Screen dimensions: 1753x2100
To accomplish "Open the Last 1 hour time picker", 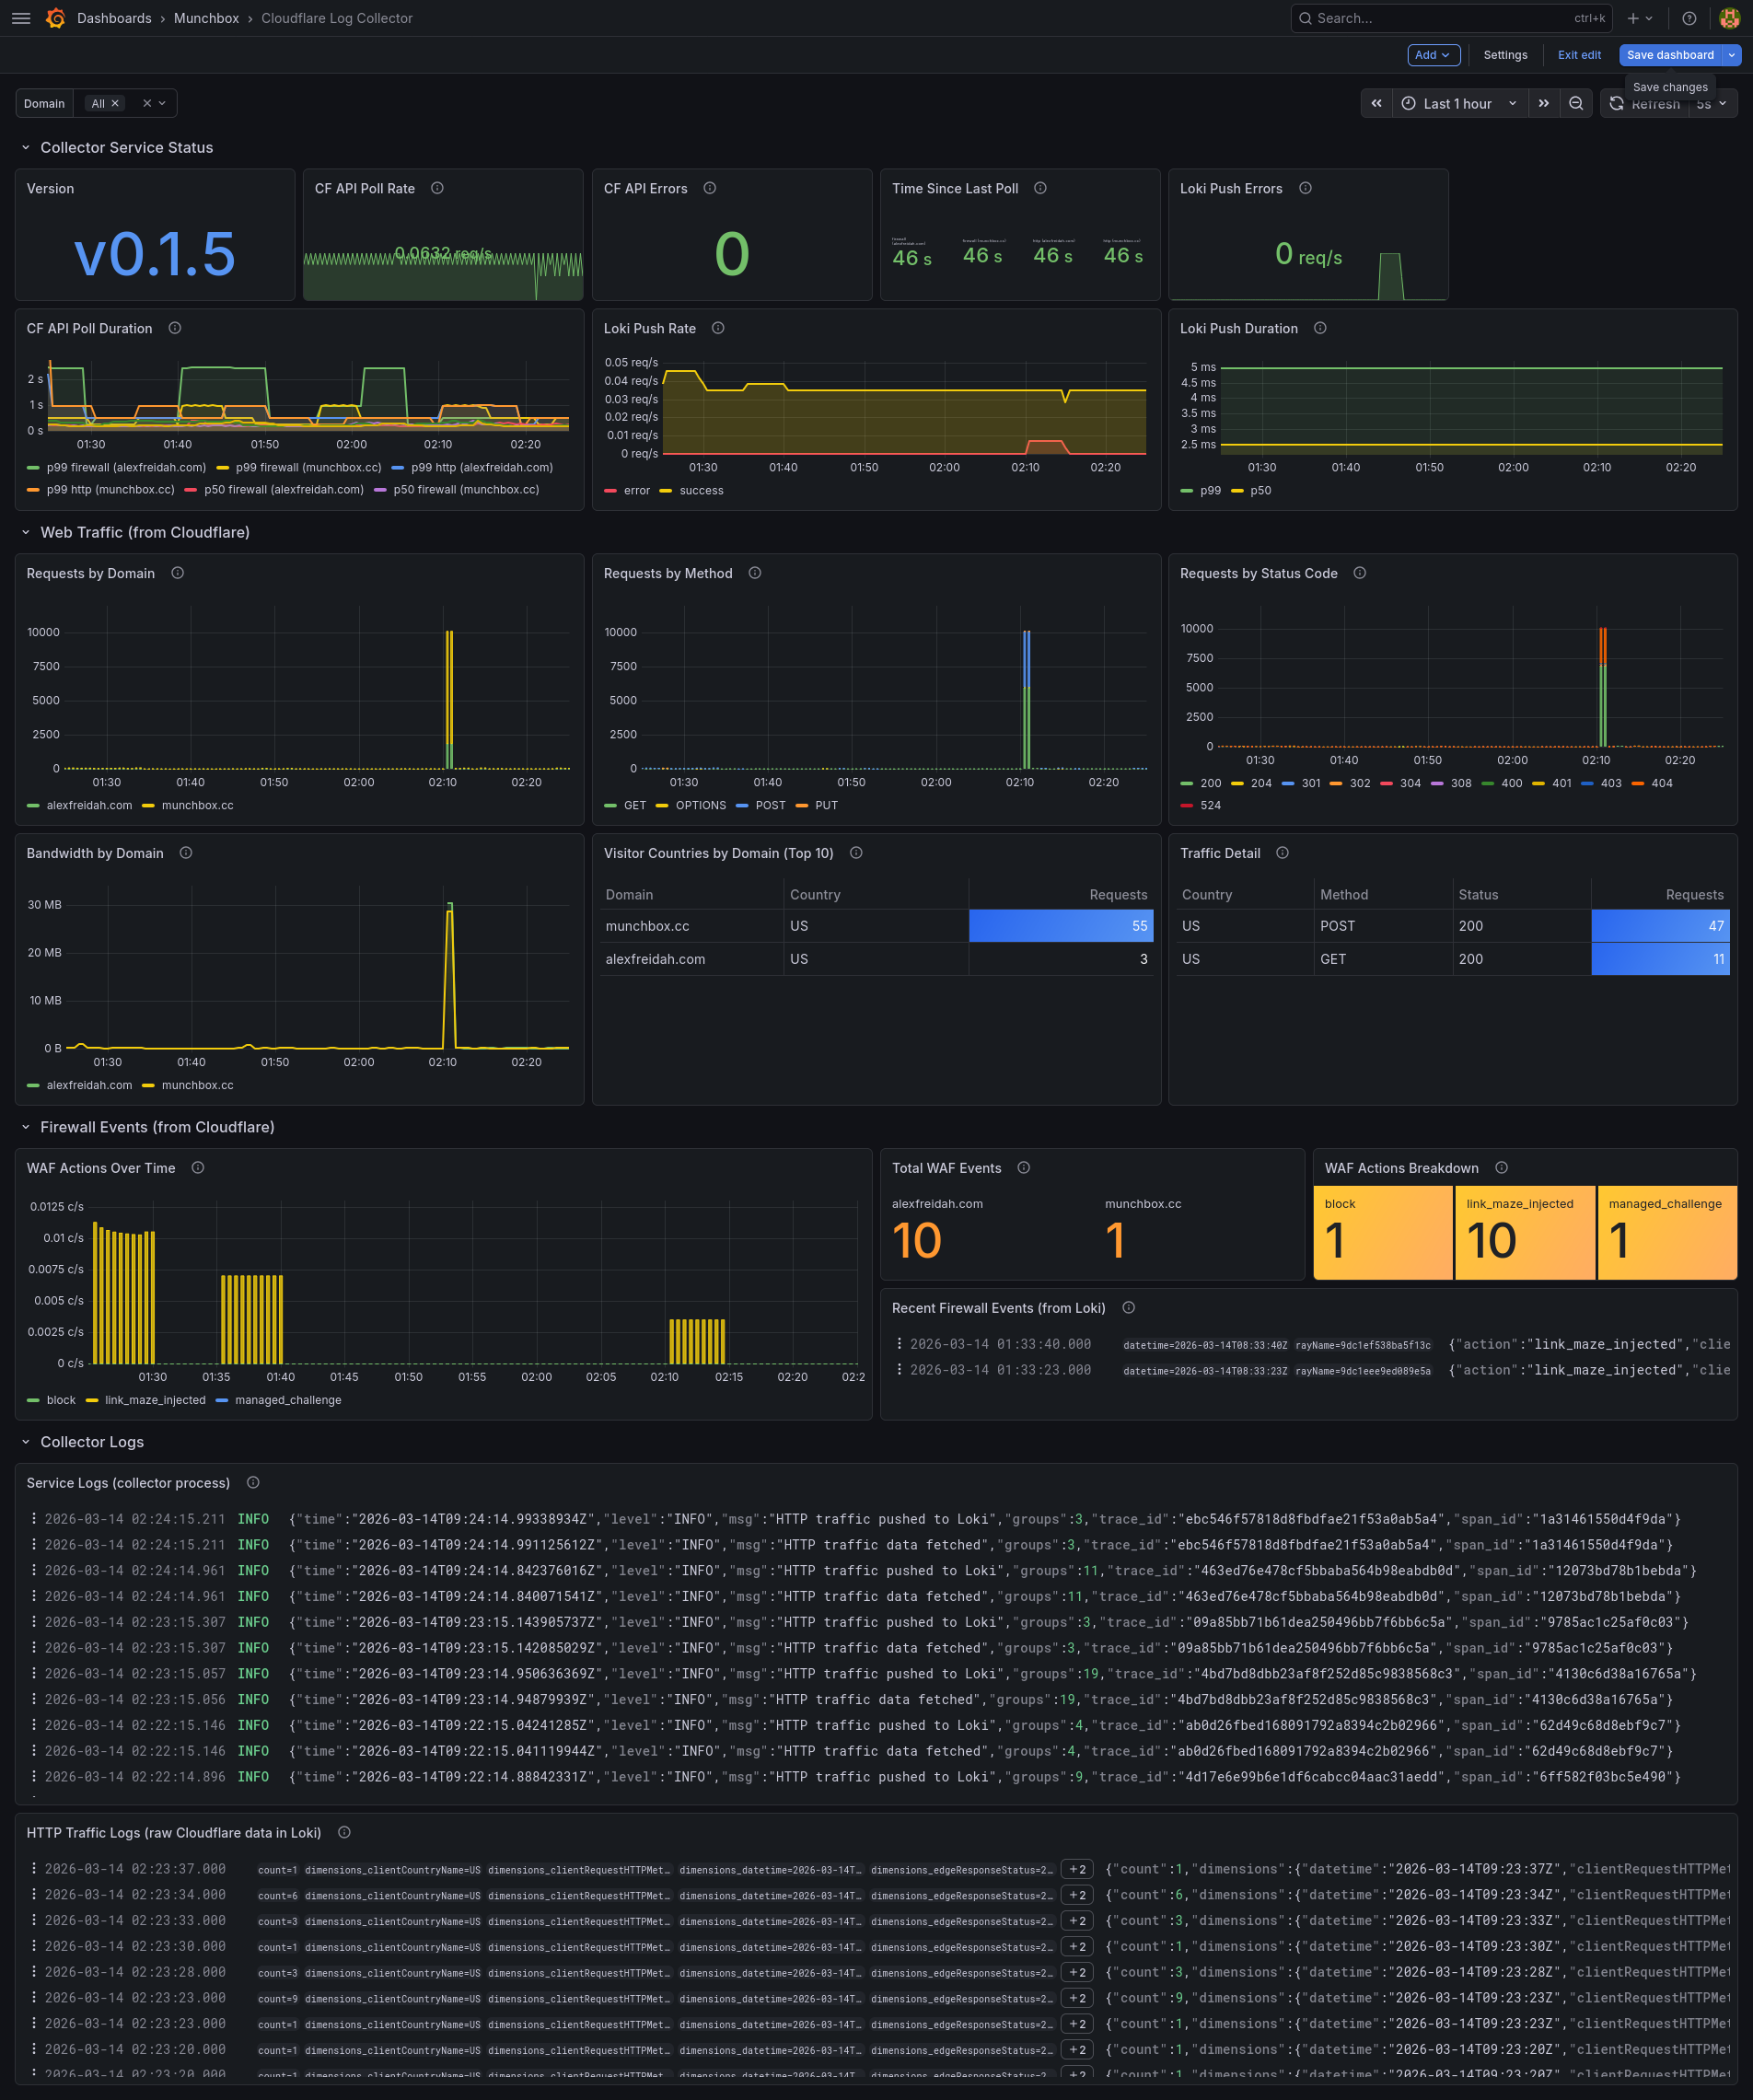I will [x=1459, y=103].
